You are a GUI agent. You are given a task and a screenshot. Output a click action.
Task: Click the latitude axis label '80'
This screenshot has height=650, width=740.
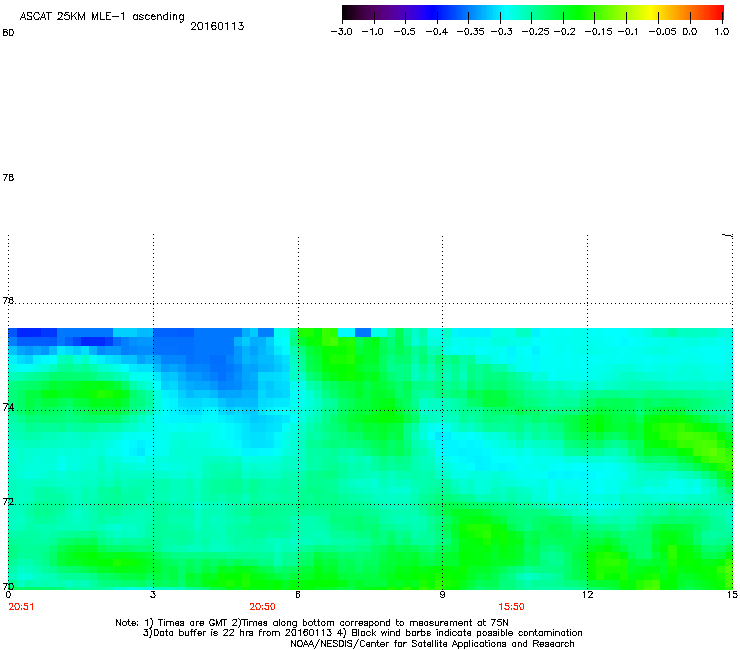(x=8, y=33)
